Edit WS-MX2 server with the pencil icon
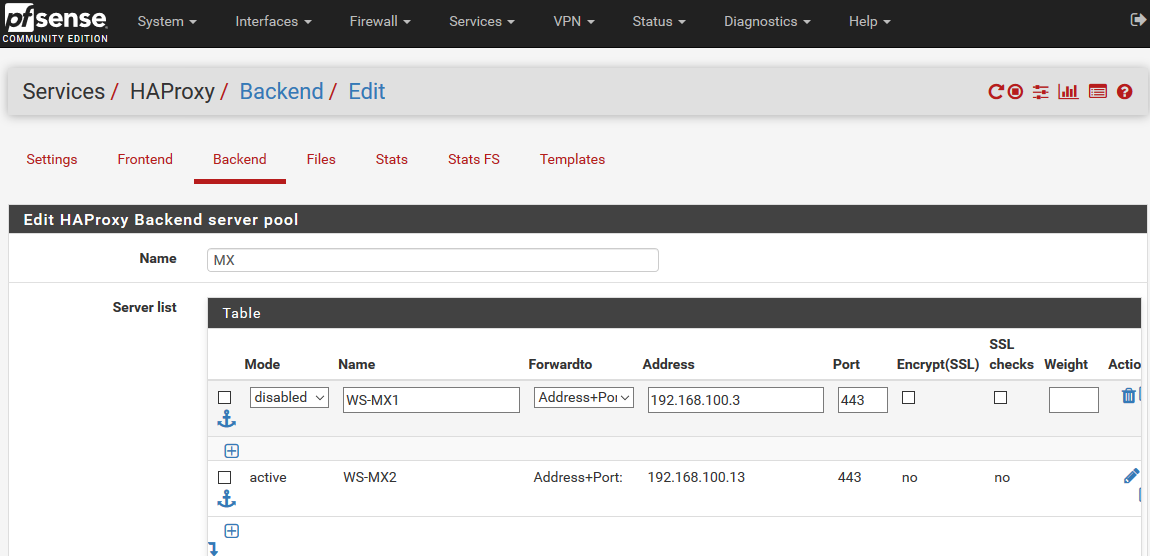1150x556 pixels. (1131, 475)
